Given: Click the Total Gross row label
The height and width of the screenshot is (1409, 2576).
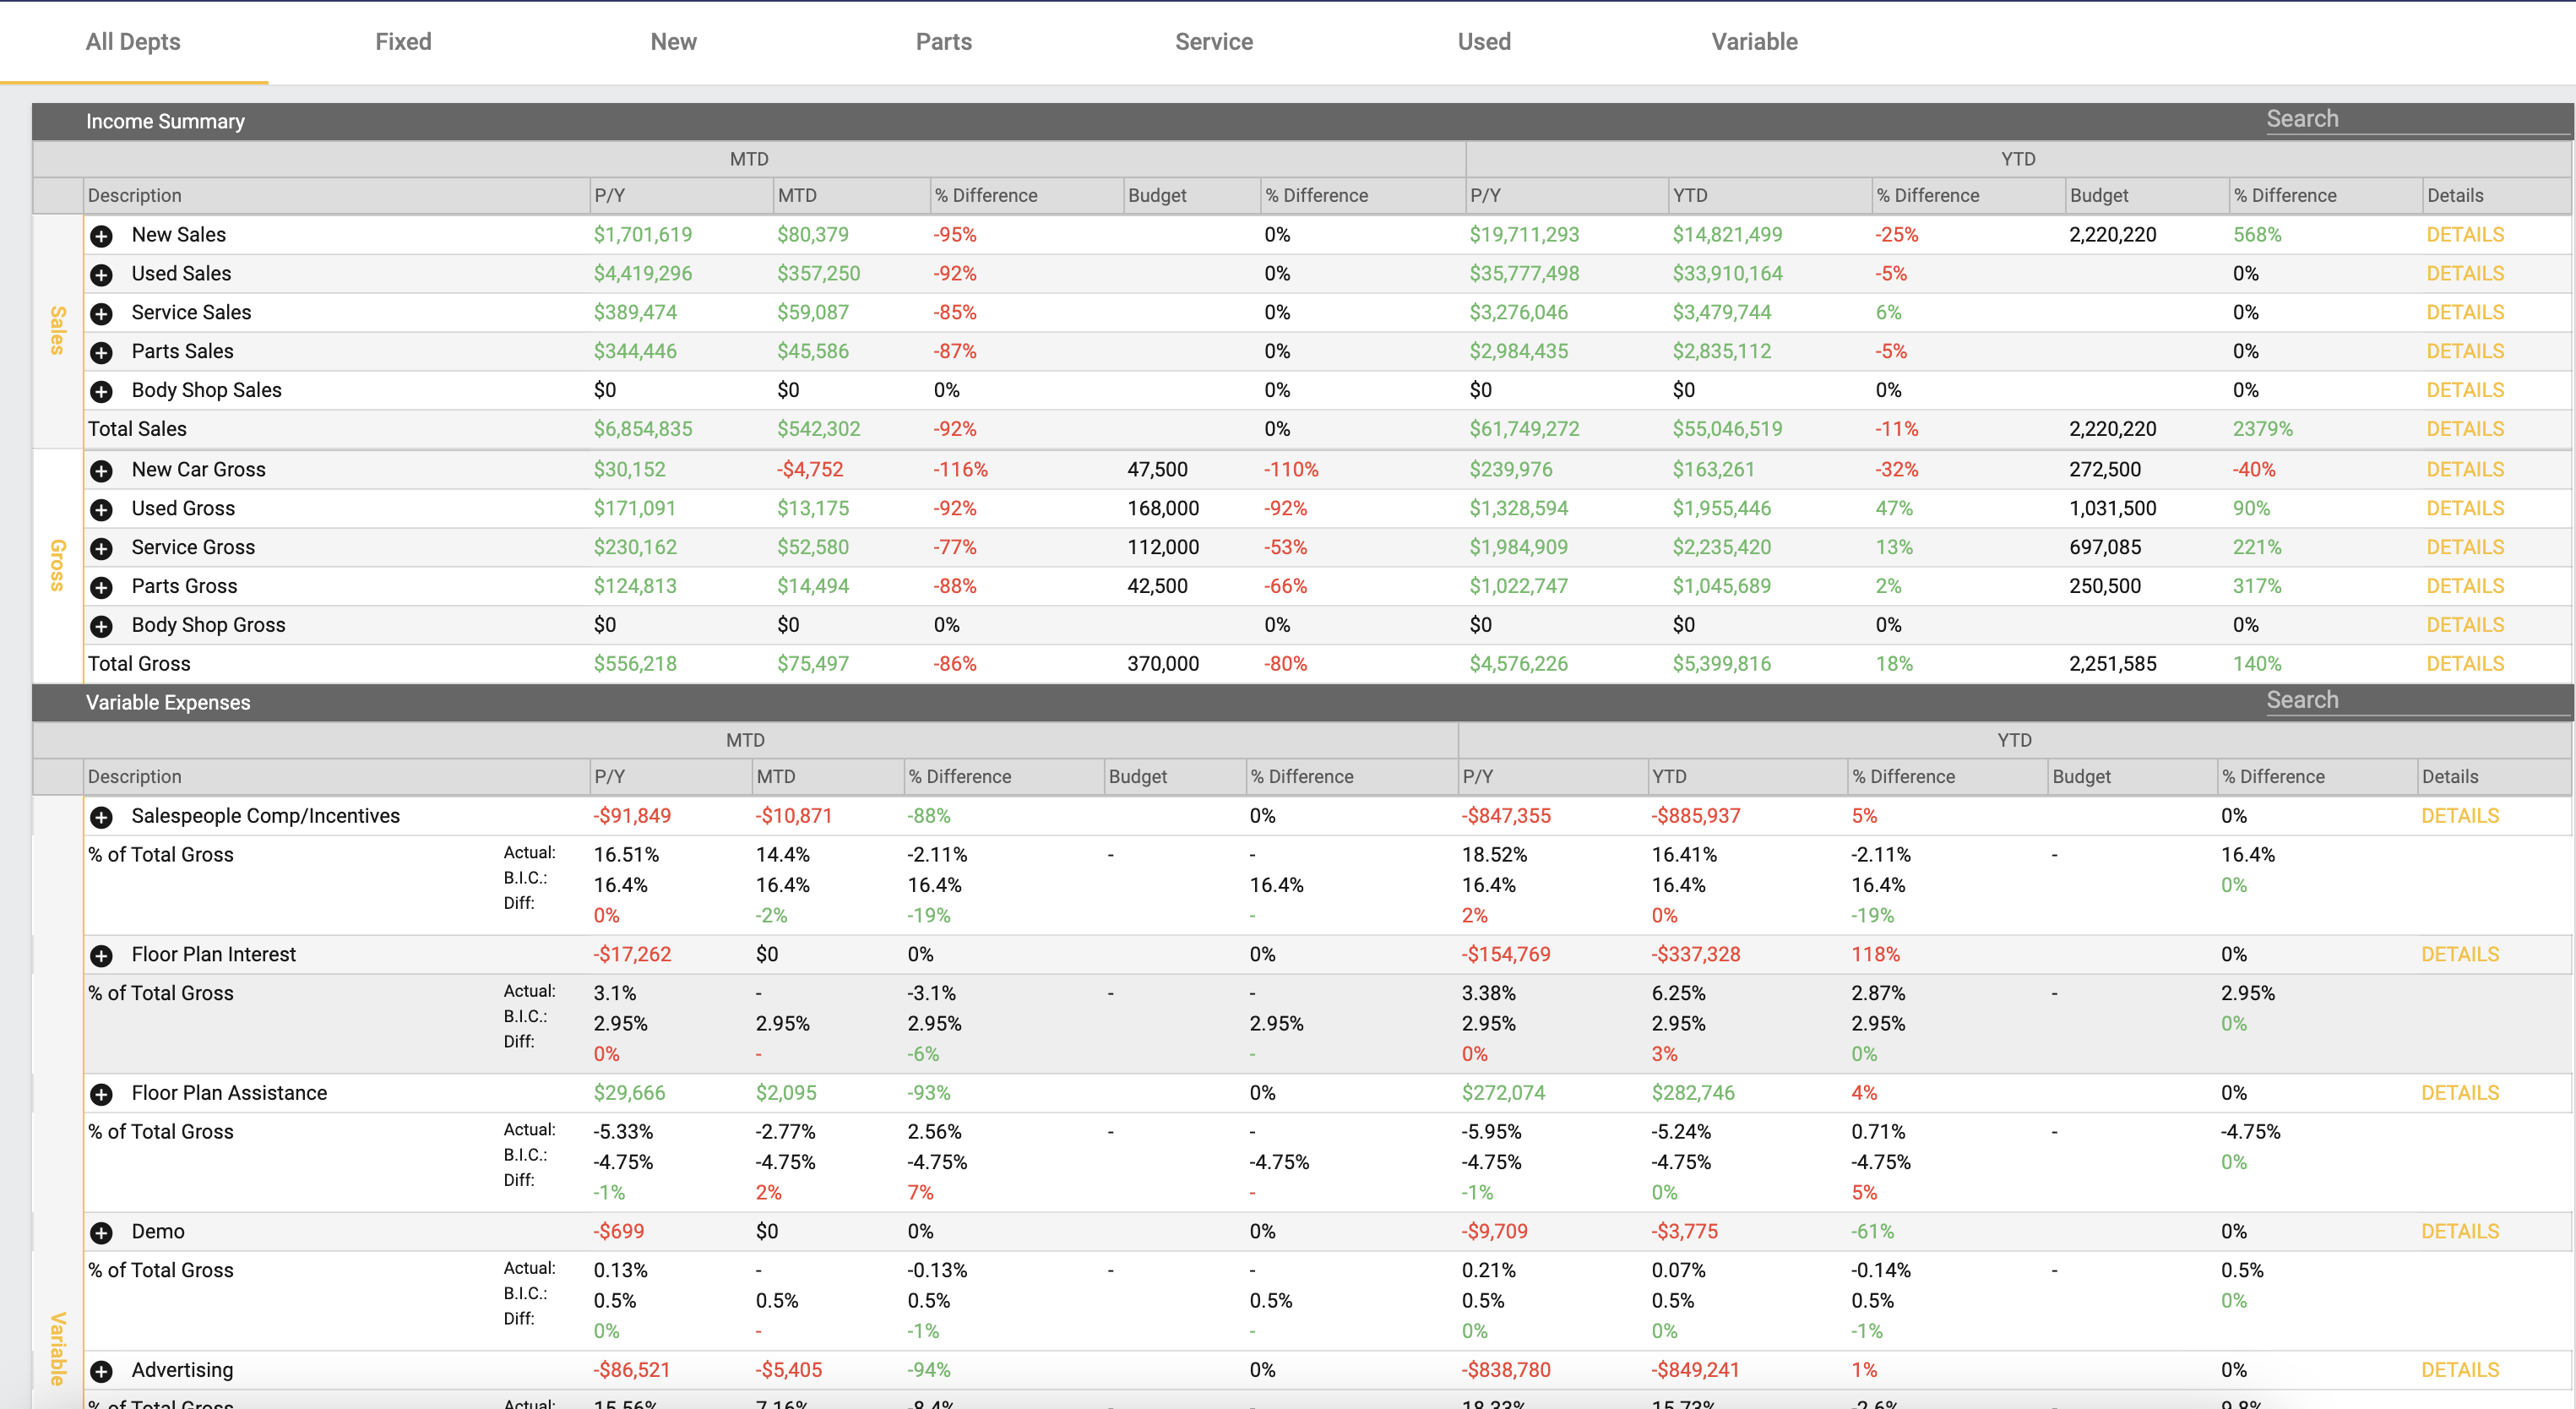Looking at the screenshot, I should point(139,665).
